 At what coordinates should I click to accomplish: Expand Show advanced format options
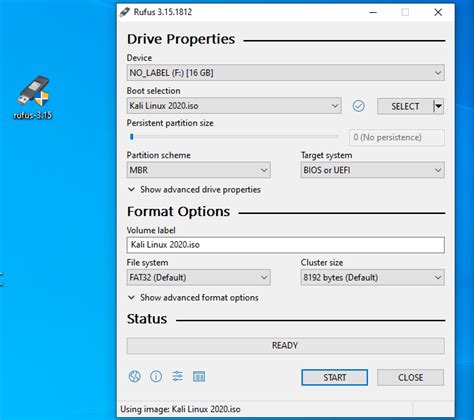[193, 298]
